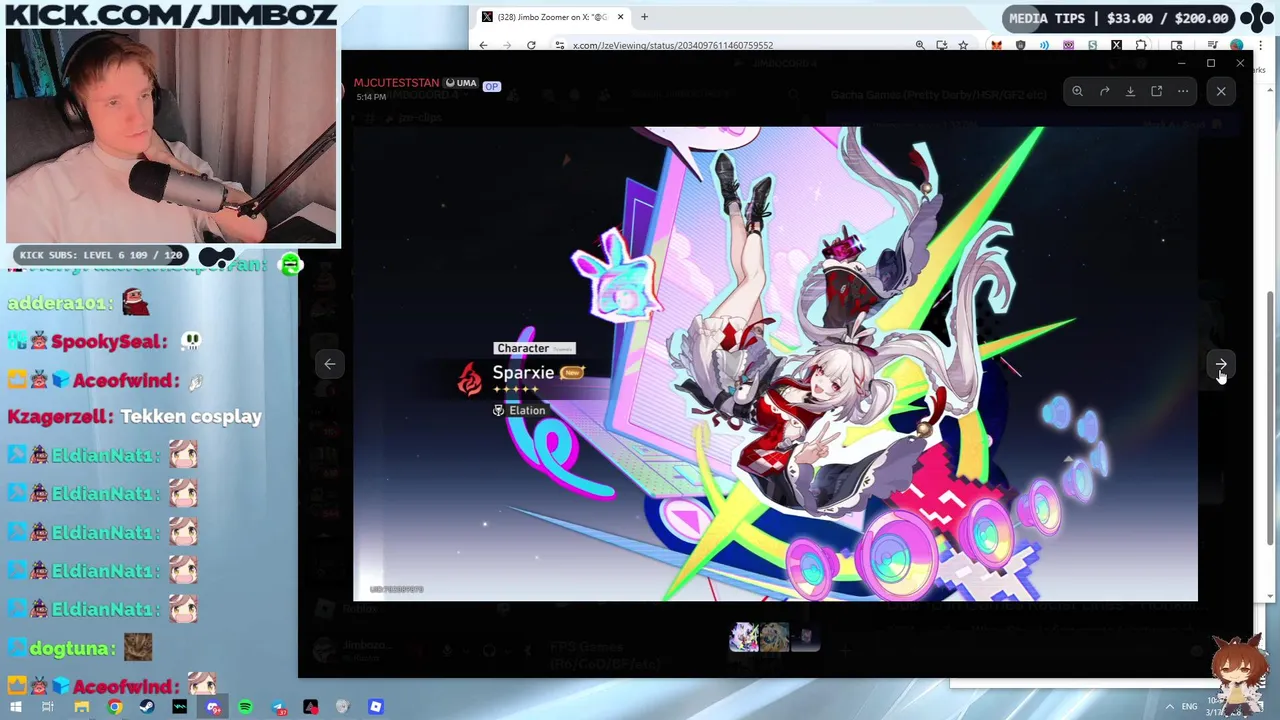Open the Windows Start menu

pos(16,707)
